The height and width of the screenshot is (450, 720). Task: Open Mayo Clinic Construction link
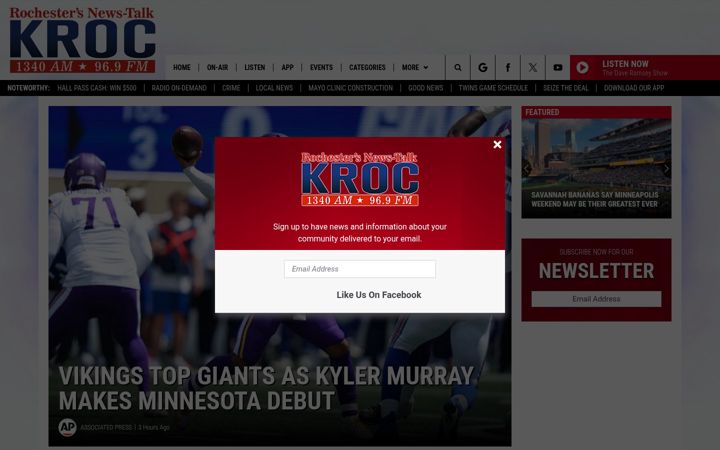tap(350, 88)
